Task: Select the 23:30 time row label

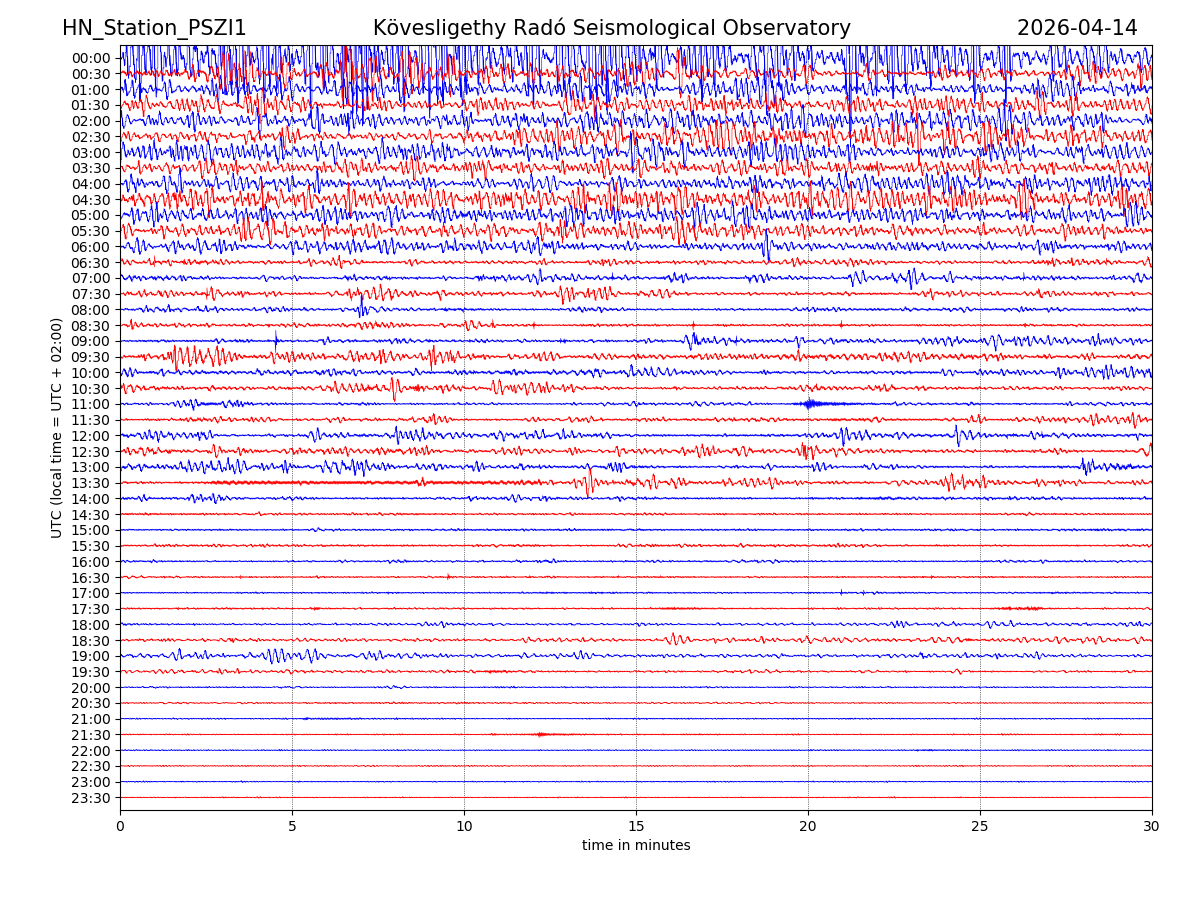Action: coord(90,798)
